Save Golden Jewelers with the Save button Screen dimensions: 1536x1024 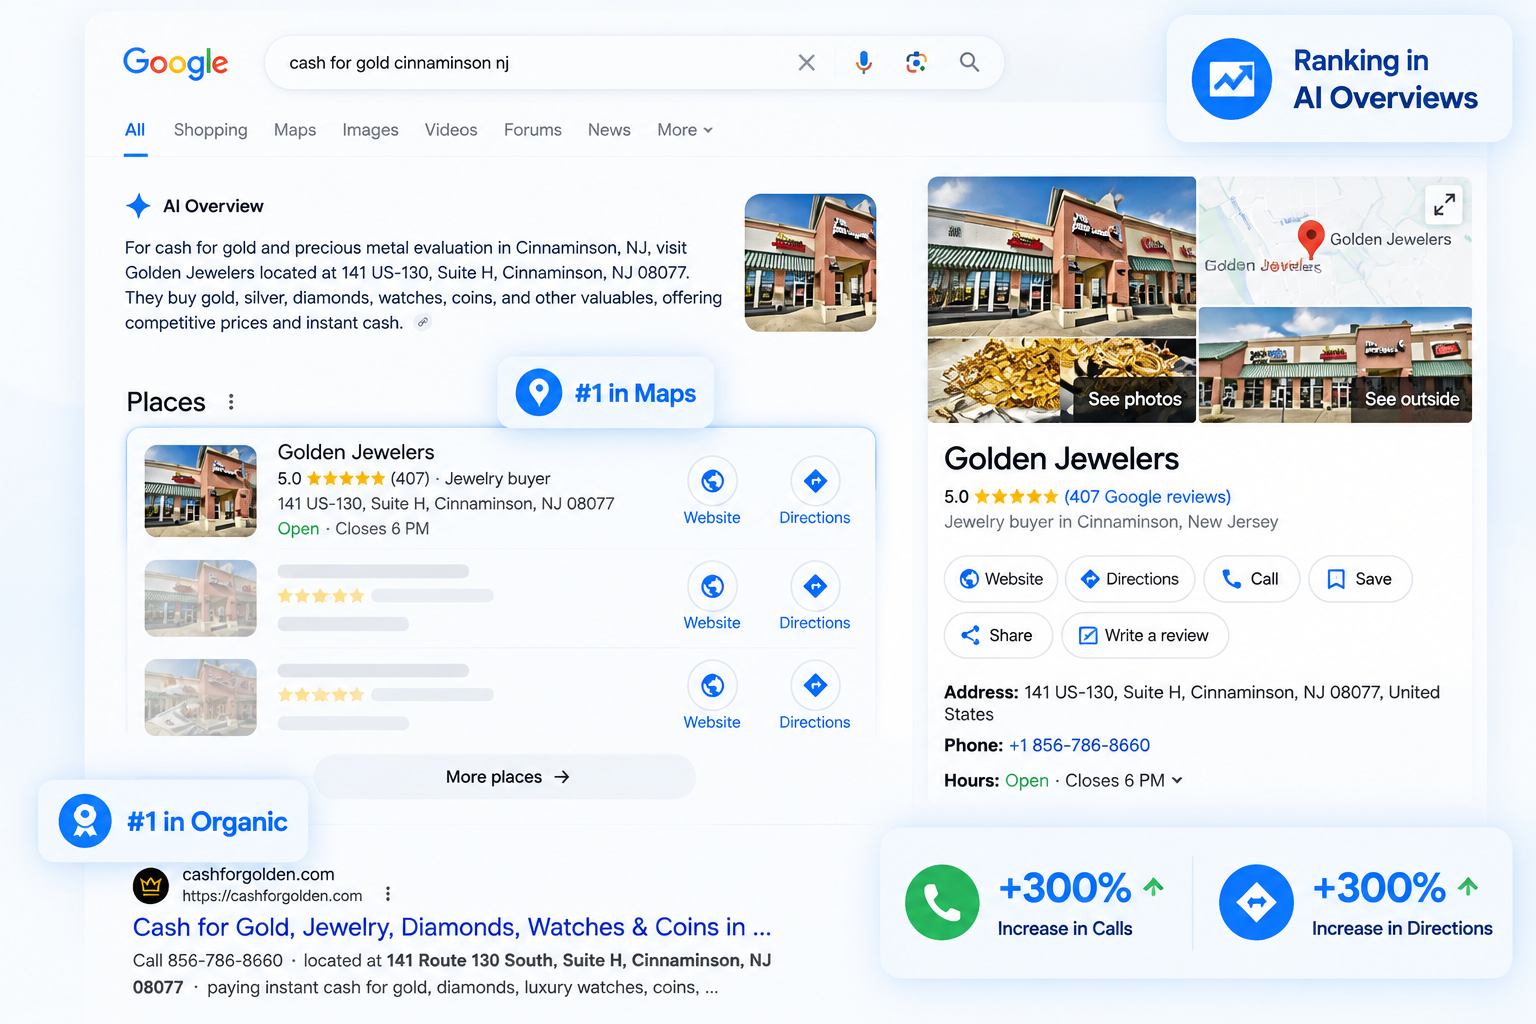[x=1360, y=579]
